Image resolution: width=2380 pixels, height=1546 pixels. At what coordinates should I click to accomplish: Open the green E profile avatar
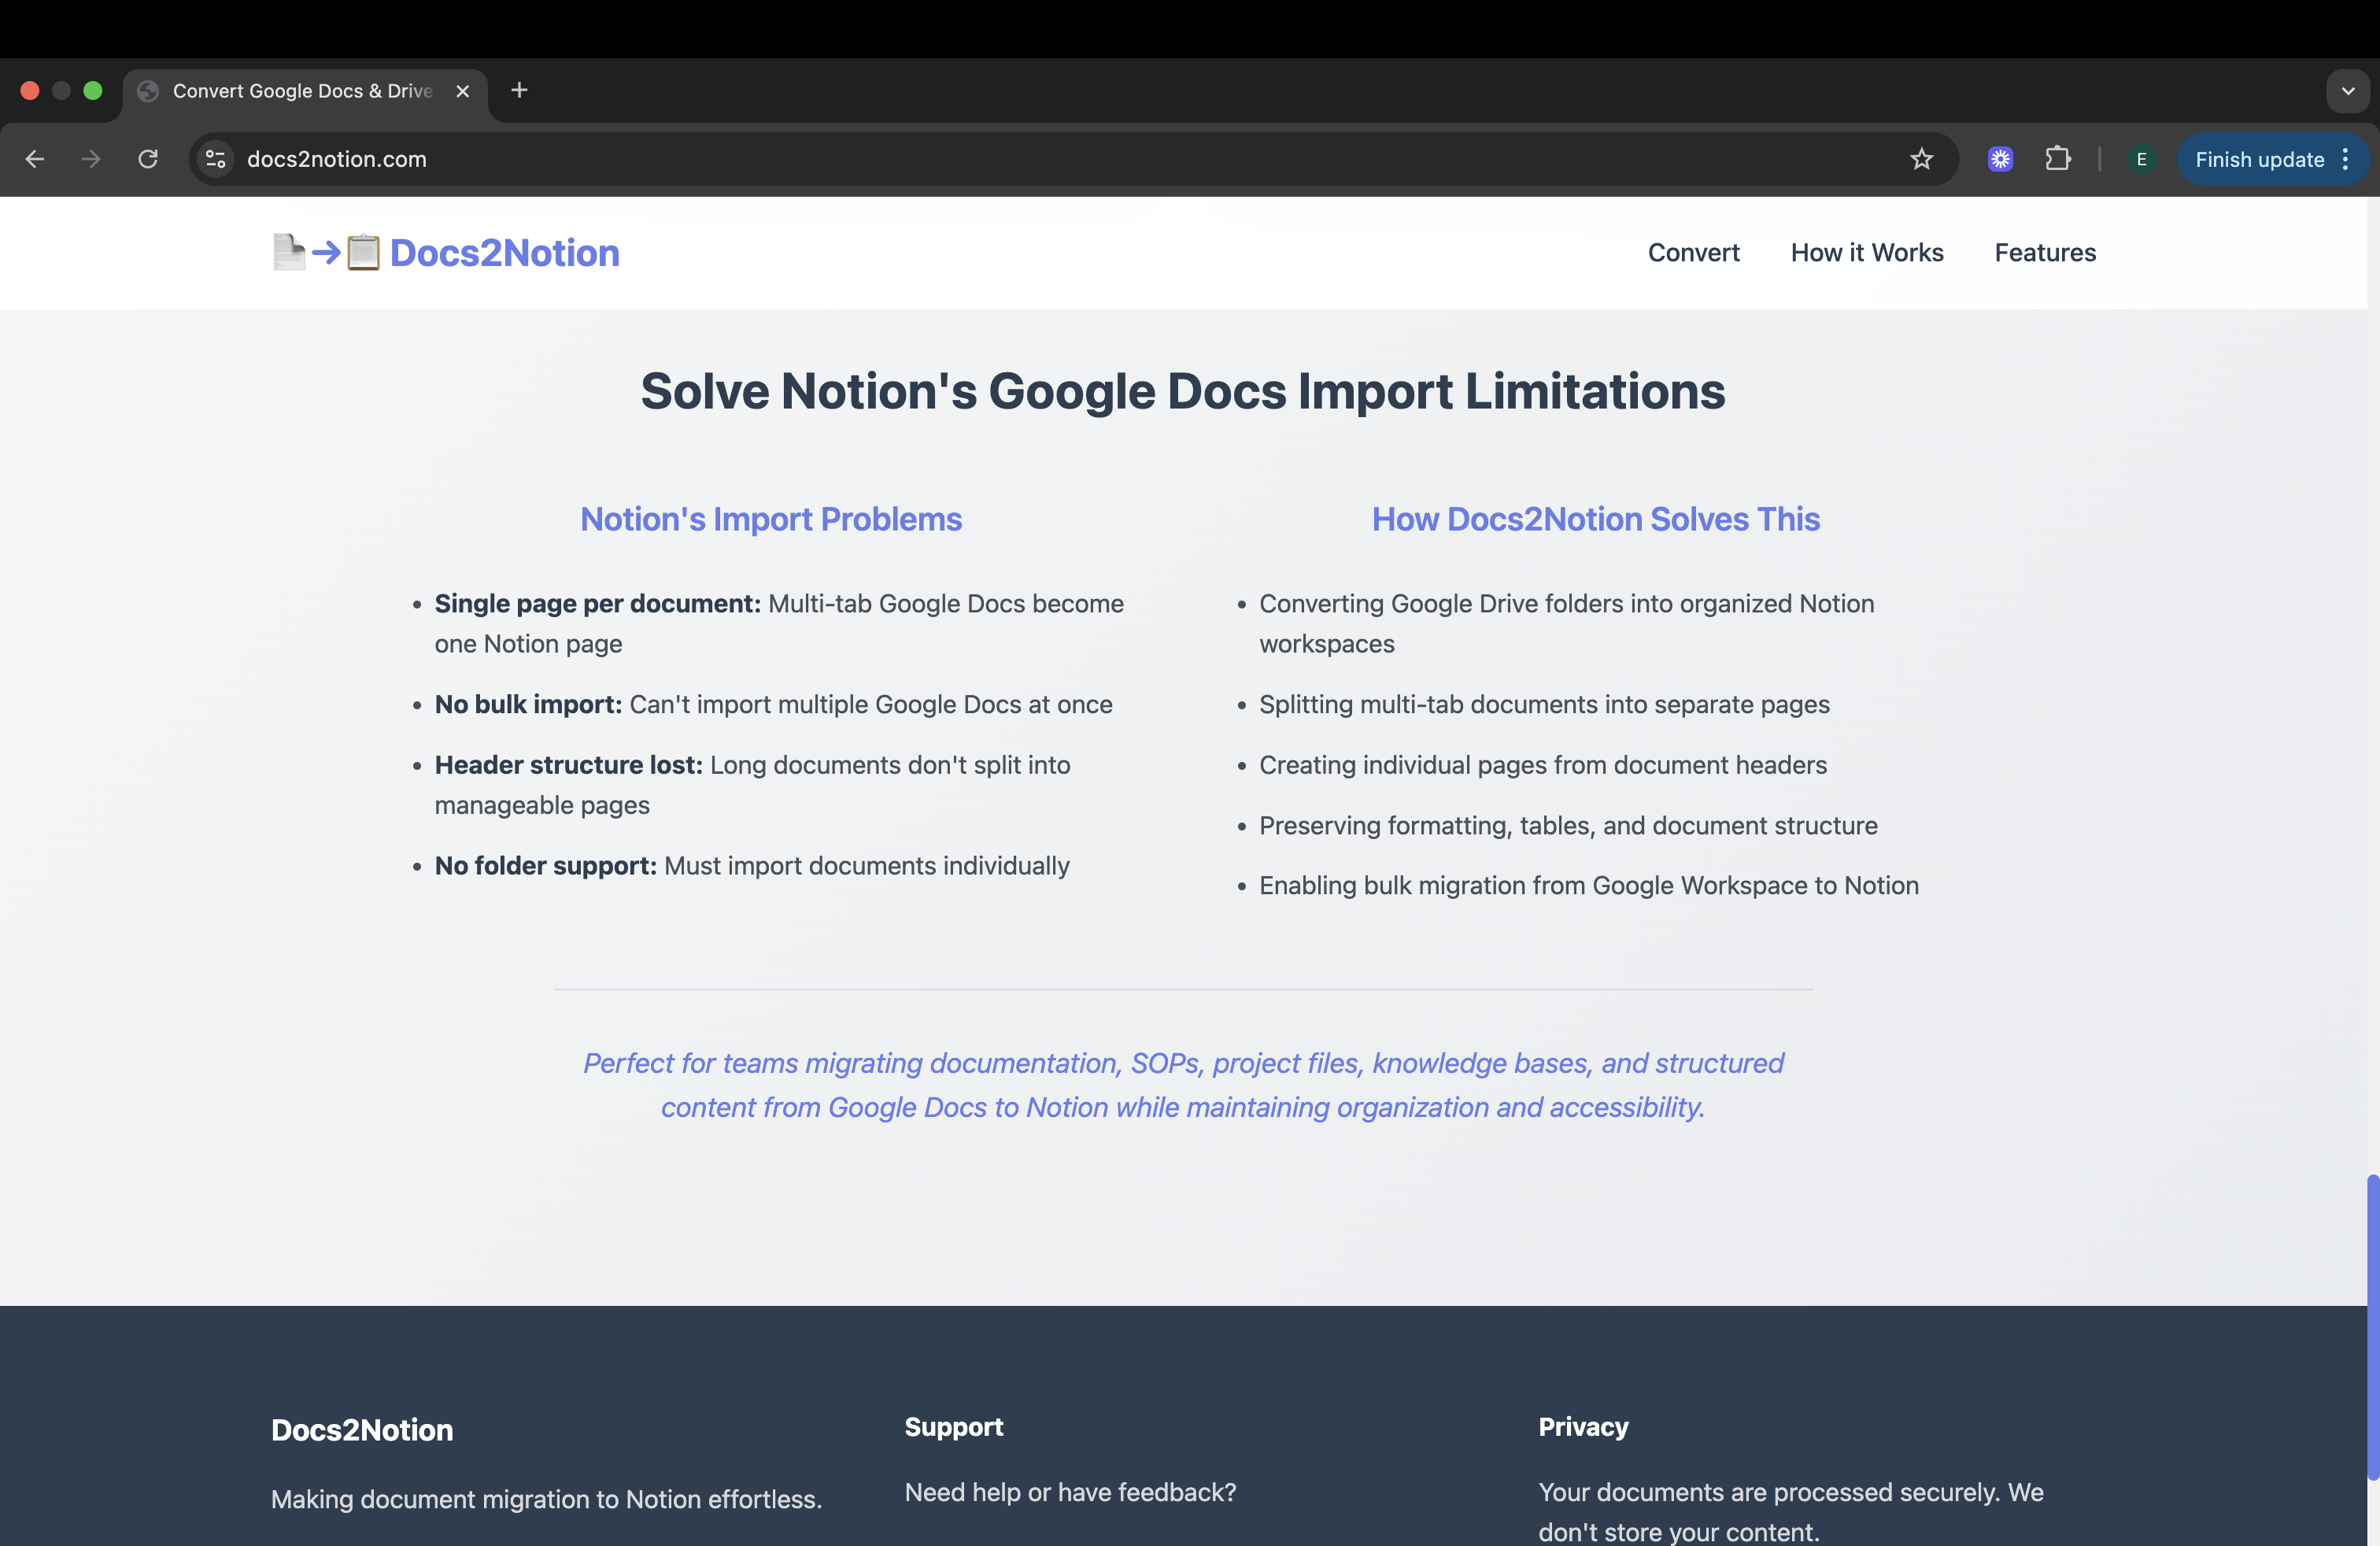tap(2141, 159)
